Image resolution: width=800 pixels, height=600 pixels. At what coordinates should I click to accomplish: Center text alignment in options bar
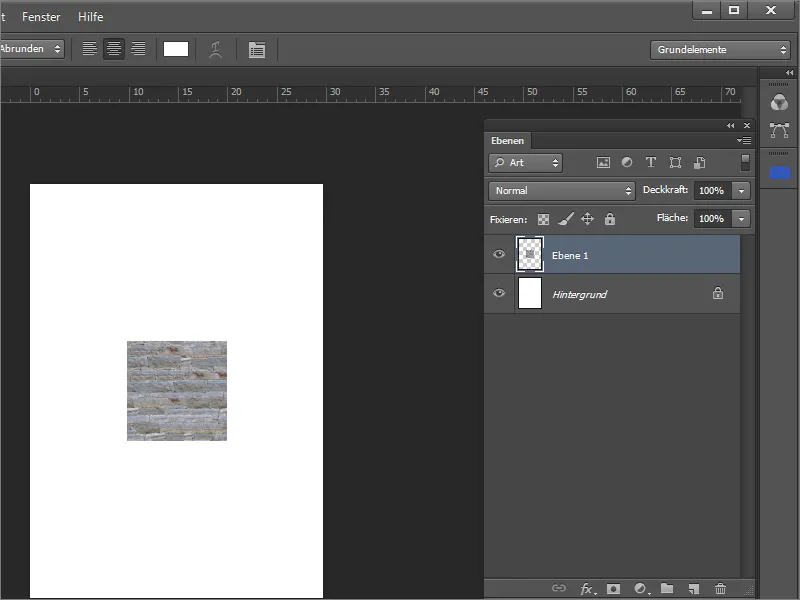tap(114, 49)
